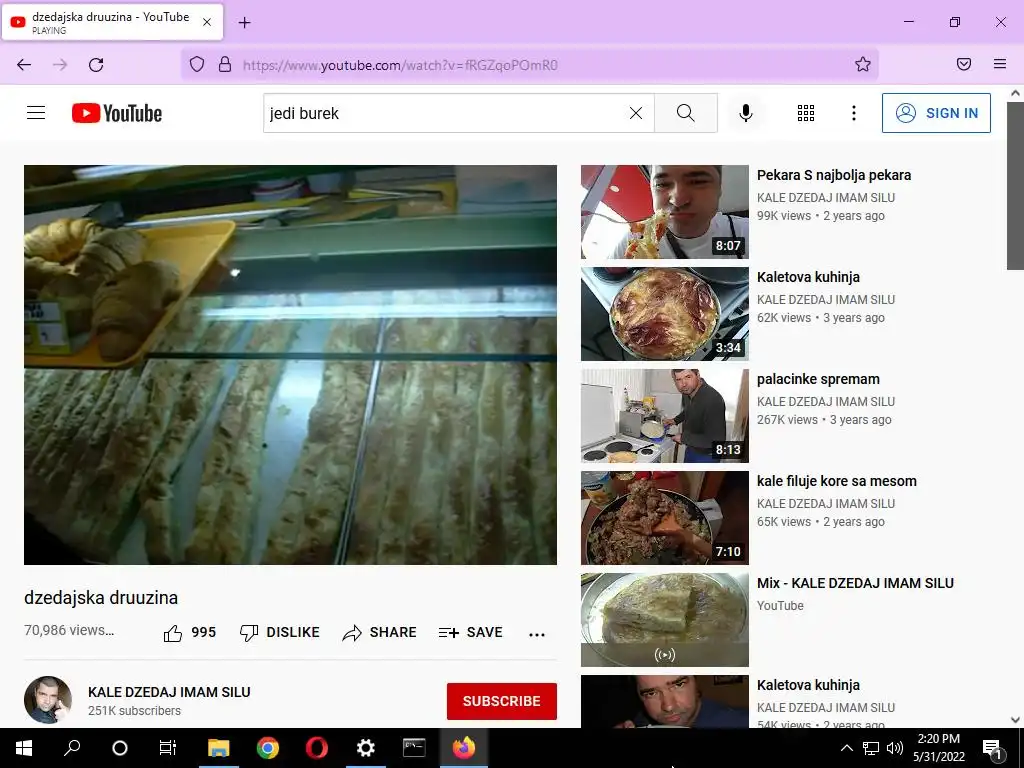Start voice search with the microphone
1024x768 pixels.
tap(745, 113)
